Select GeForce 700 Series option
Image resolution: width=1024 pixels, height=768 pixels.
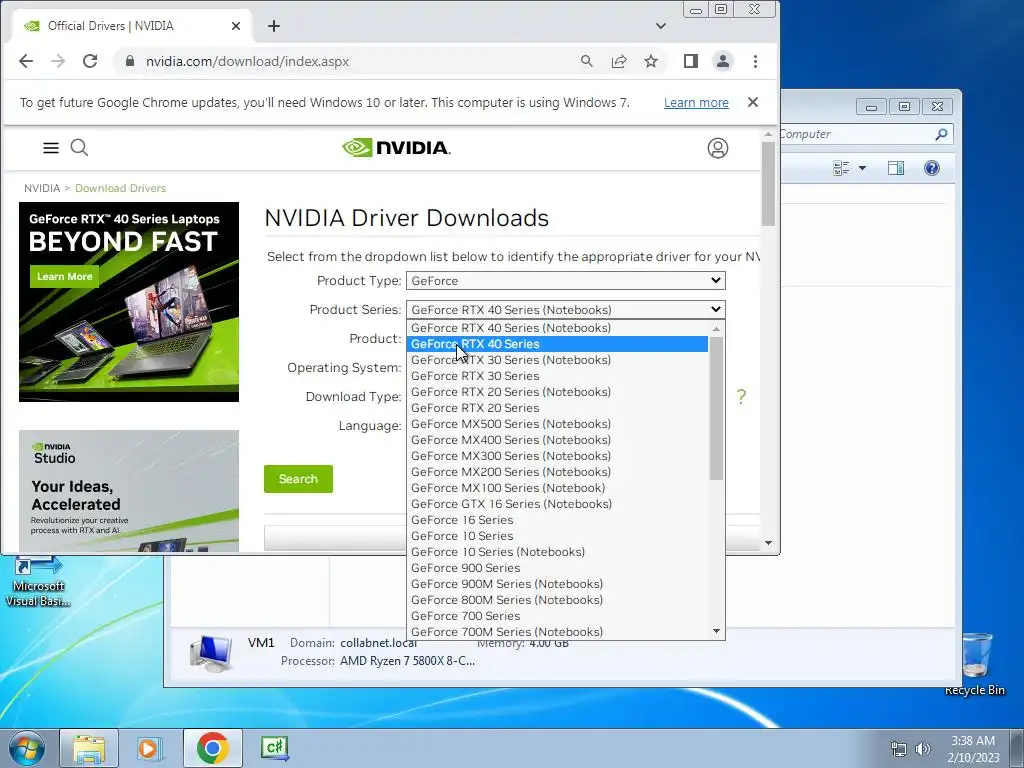pos(557,616)
